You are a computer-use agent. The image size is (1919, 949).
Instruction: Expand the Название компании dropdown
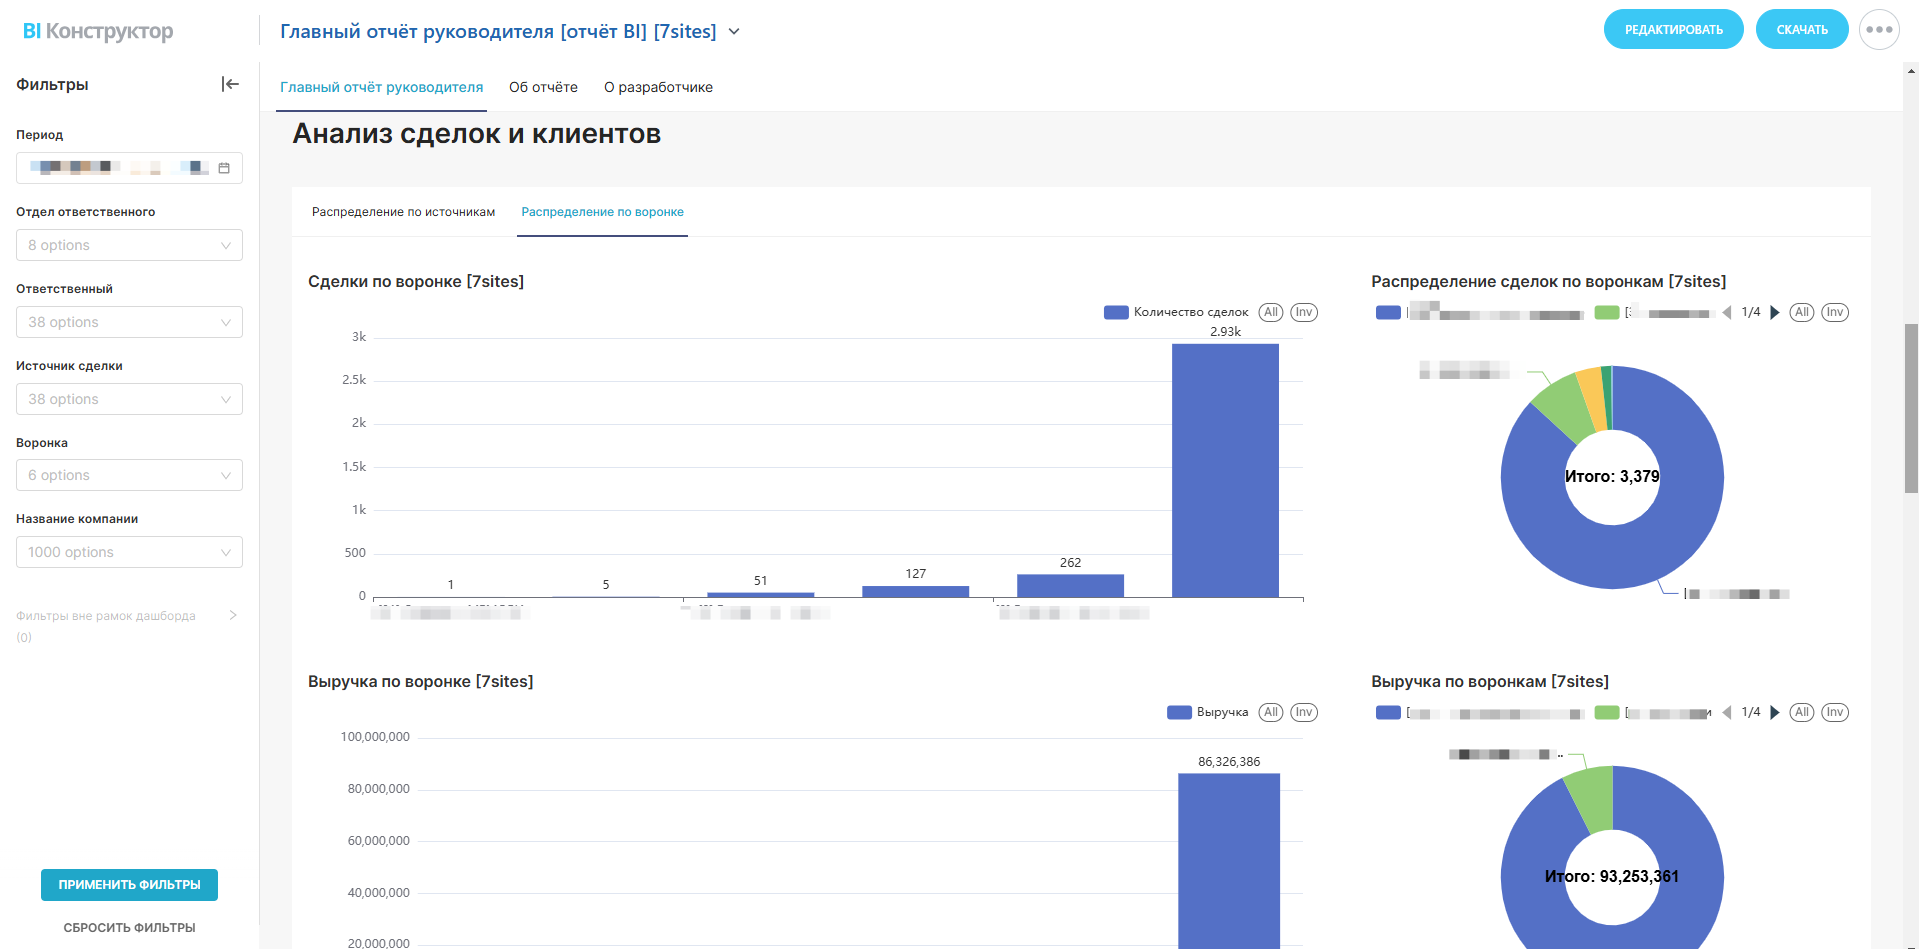[129, 553]
